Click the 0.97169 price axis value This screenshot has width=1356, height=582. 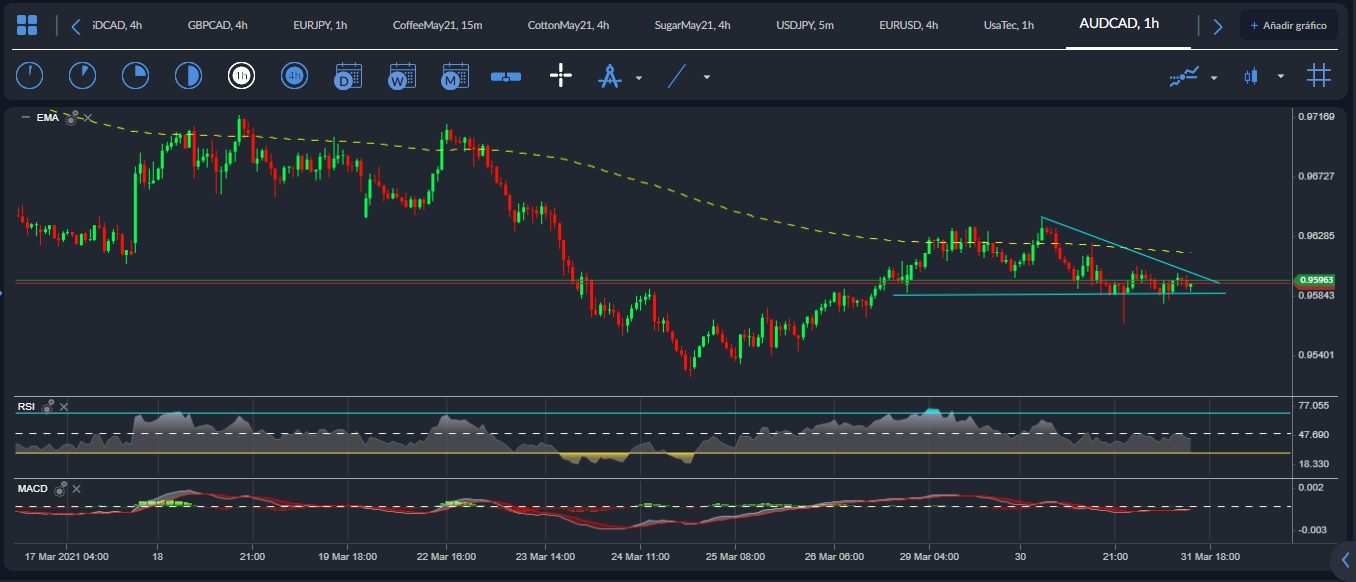1316,117
